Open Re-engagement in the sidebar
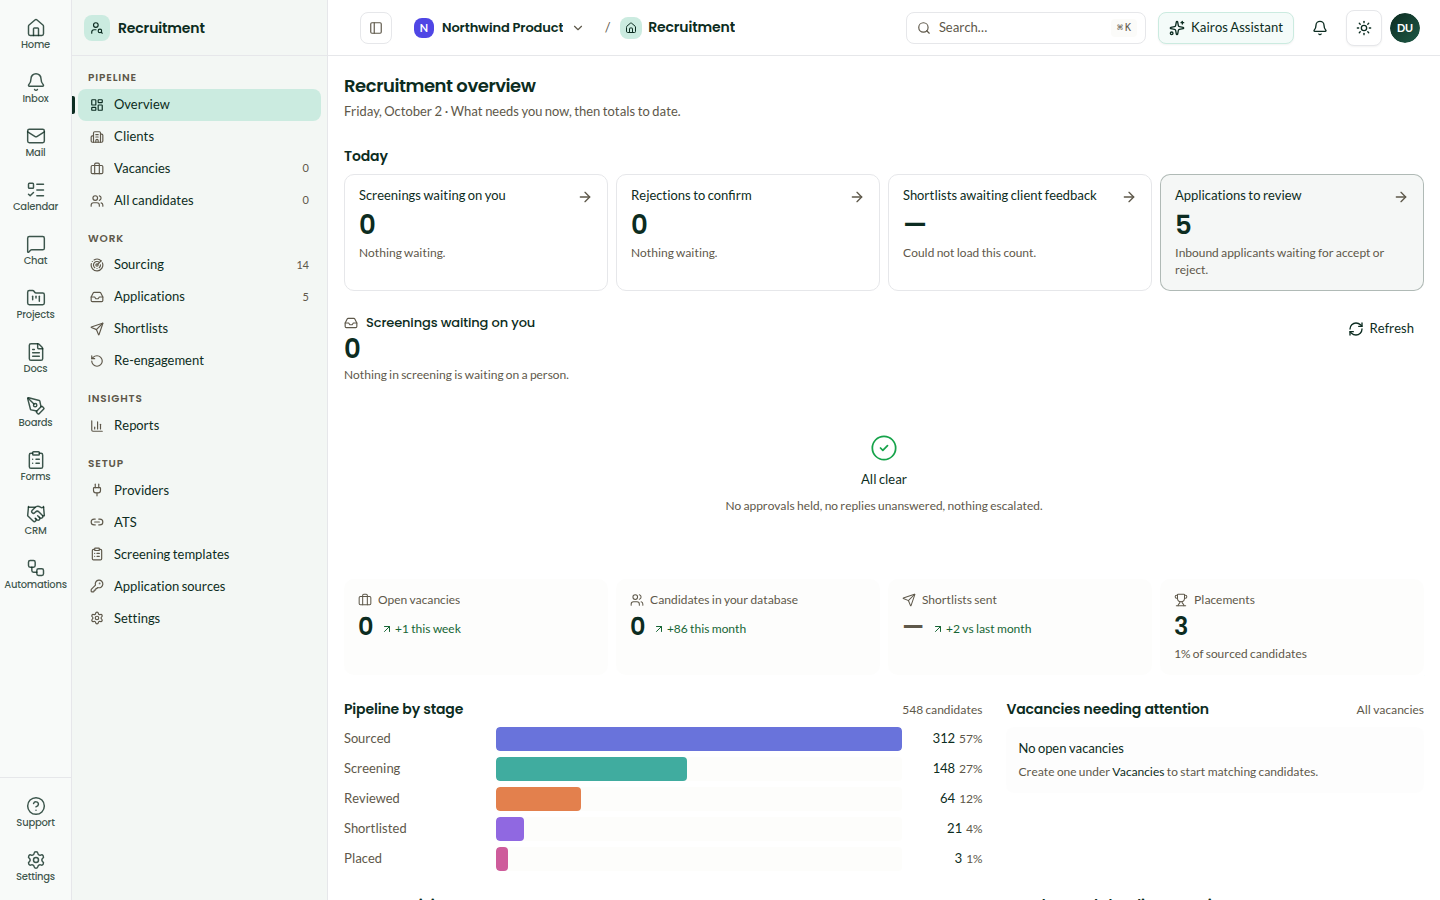This screenshot has width=1440, height=900. tap(200, 361)
